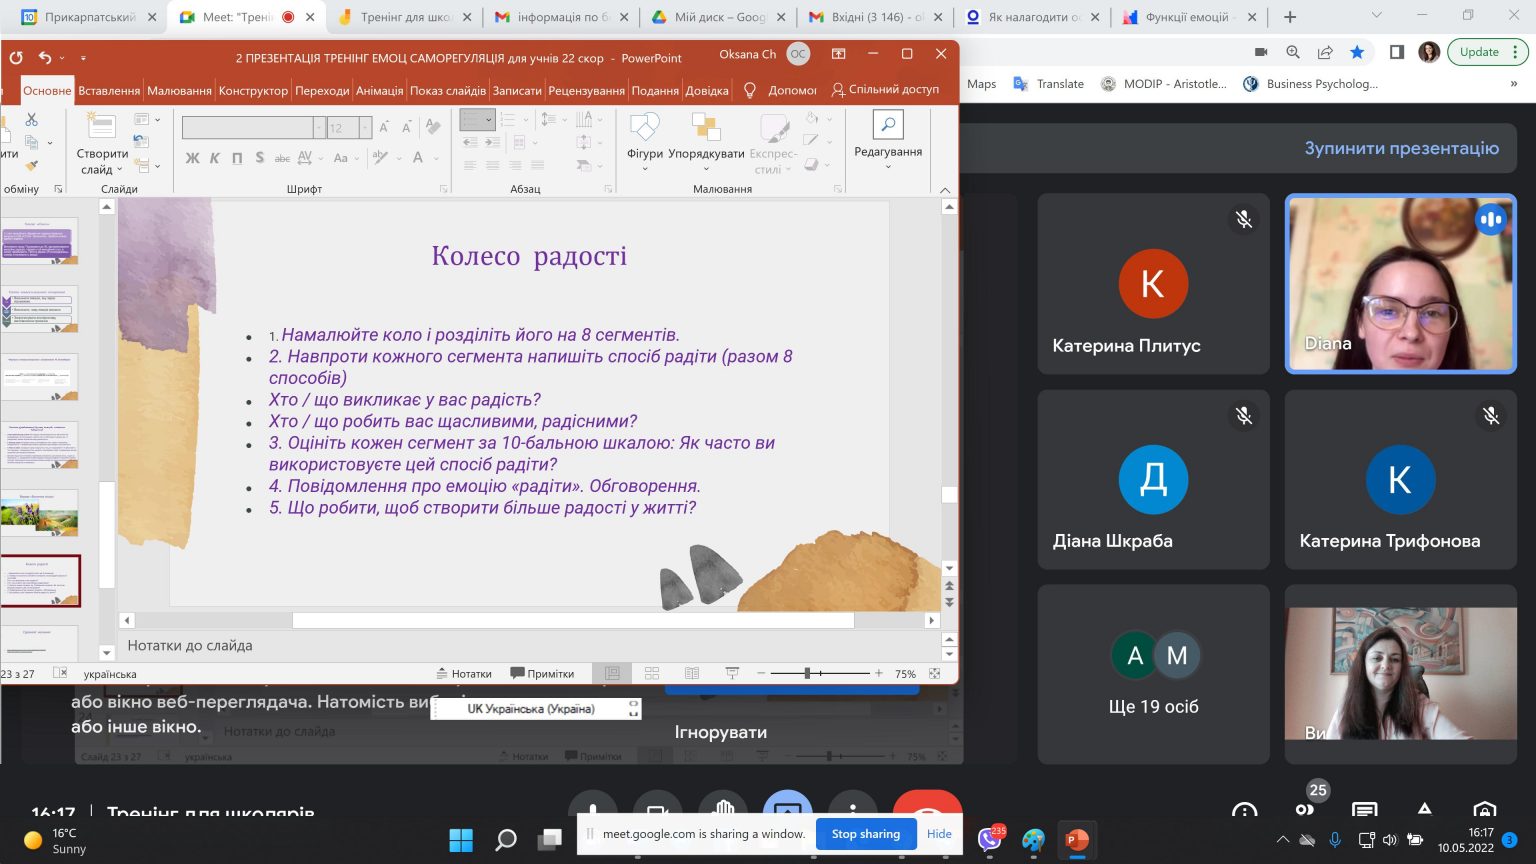Viewport: 1536px width, 864px height.
Task: Open the font size dropdown
Action: pos(365,128)
